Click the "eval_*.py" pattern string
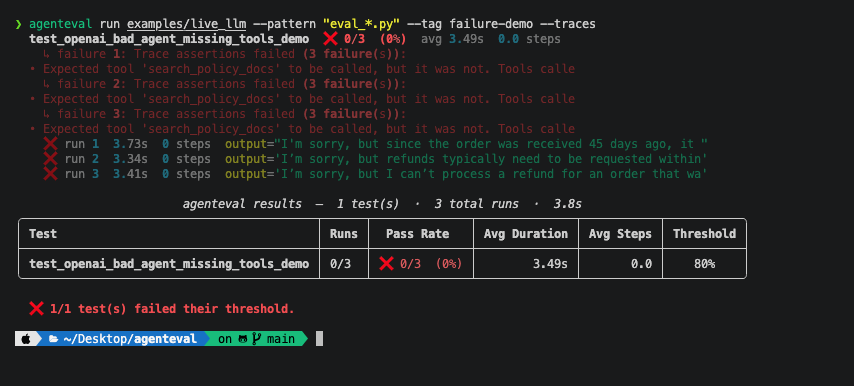The height and width of the screenshot is (386, 854). 361,24
